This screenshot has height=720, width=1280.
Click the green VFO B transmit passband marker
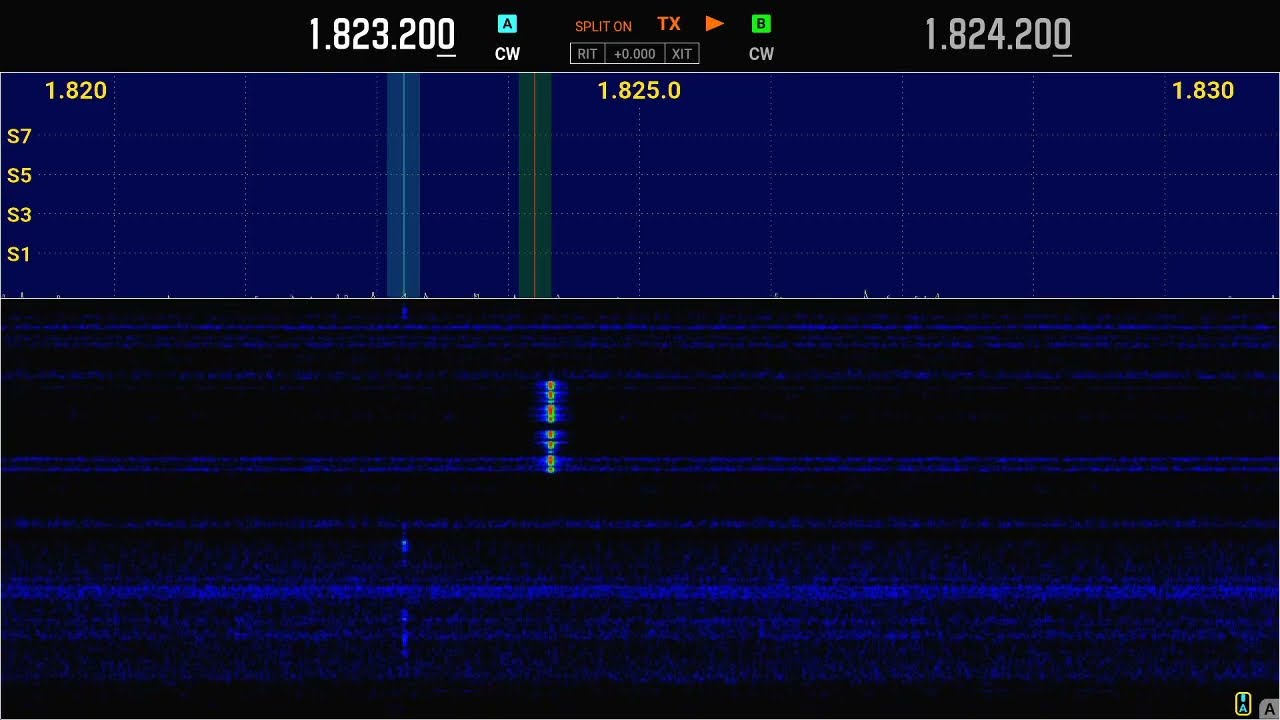535,185
